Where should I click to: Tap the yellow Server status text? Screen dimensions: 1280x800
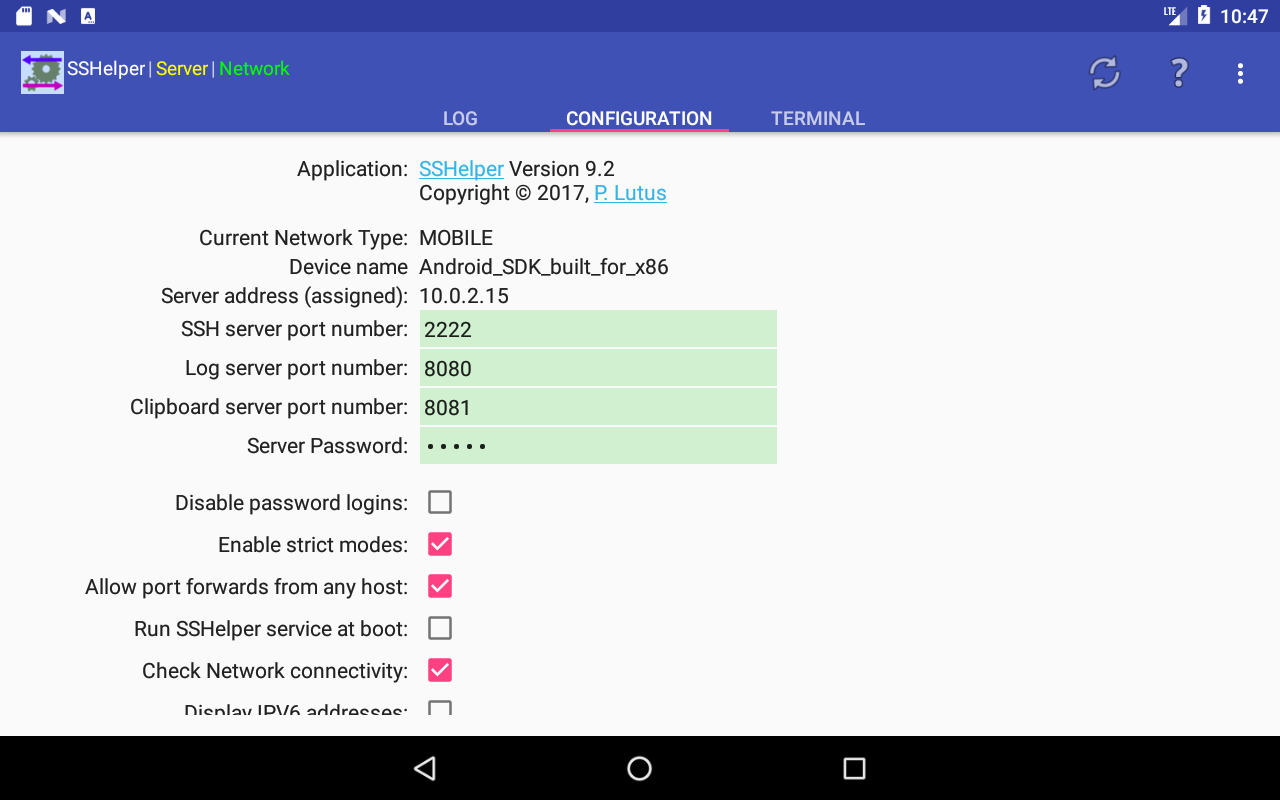coord(182,69)
